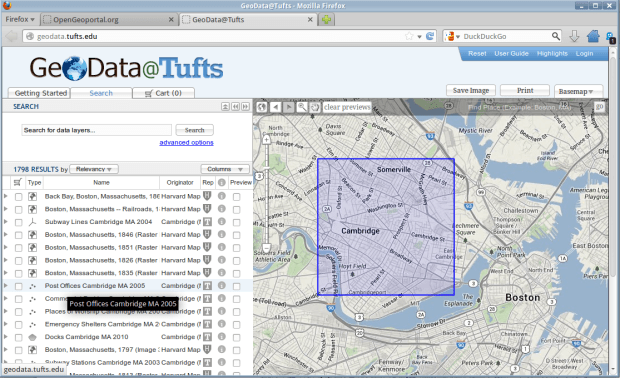Click Reset in the top menu
This screenshot has width=620, height=378.
[x=477, y=53]
